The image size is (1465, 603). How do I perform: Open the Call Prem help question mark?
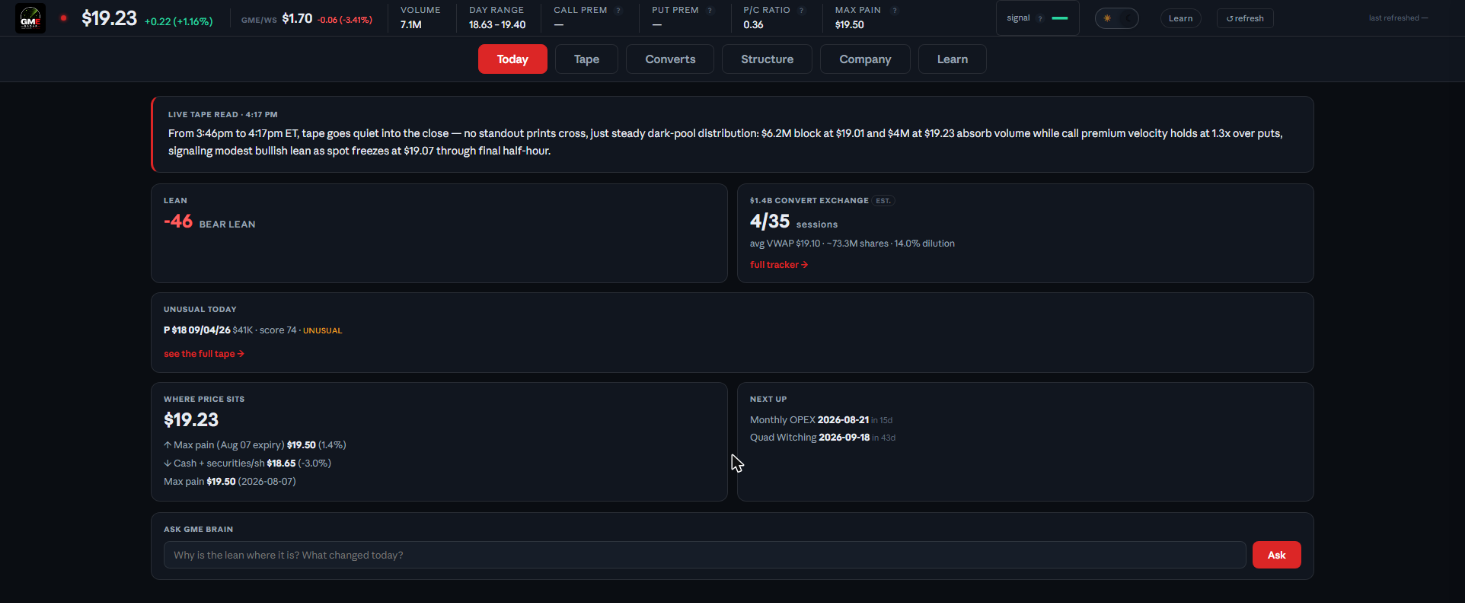pos(619,10)
